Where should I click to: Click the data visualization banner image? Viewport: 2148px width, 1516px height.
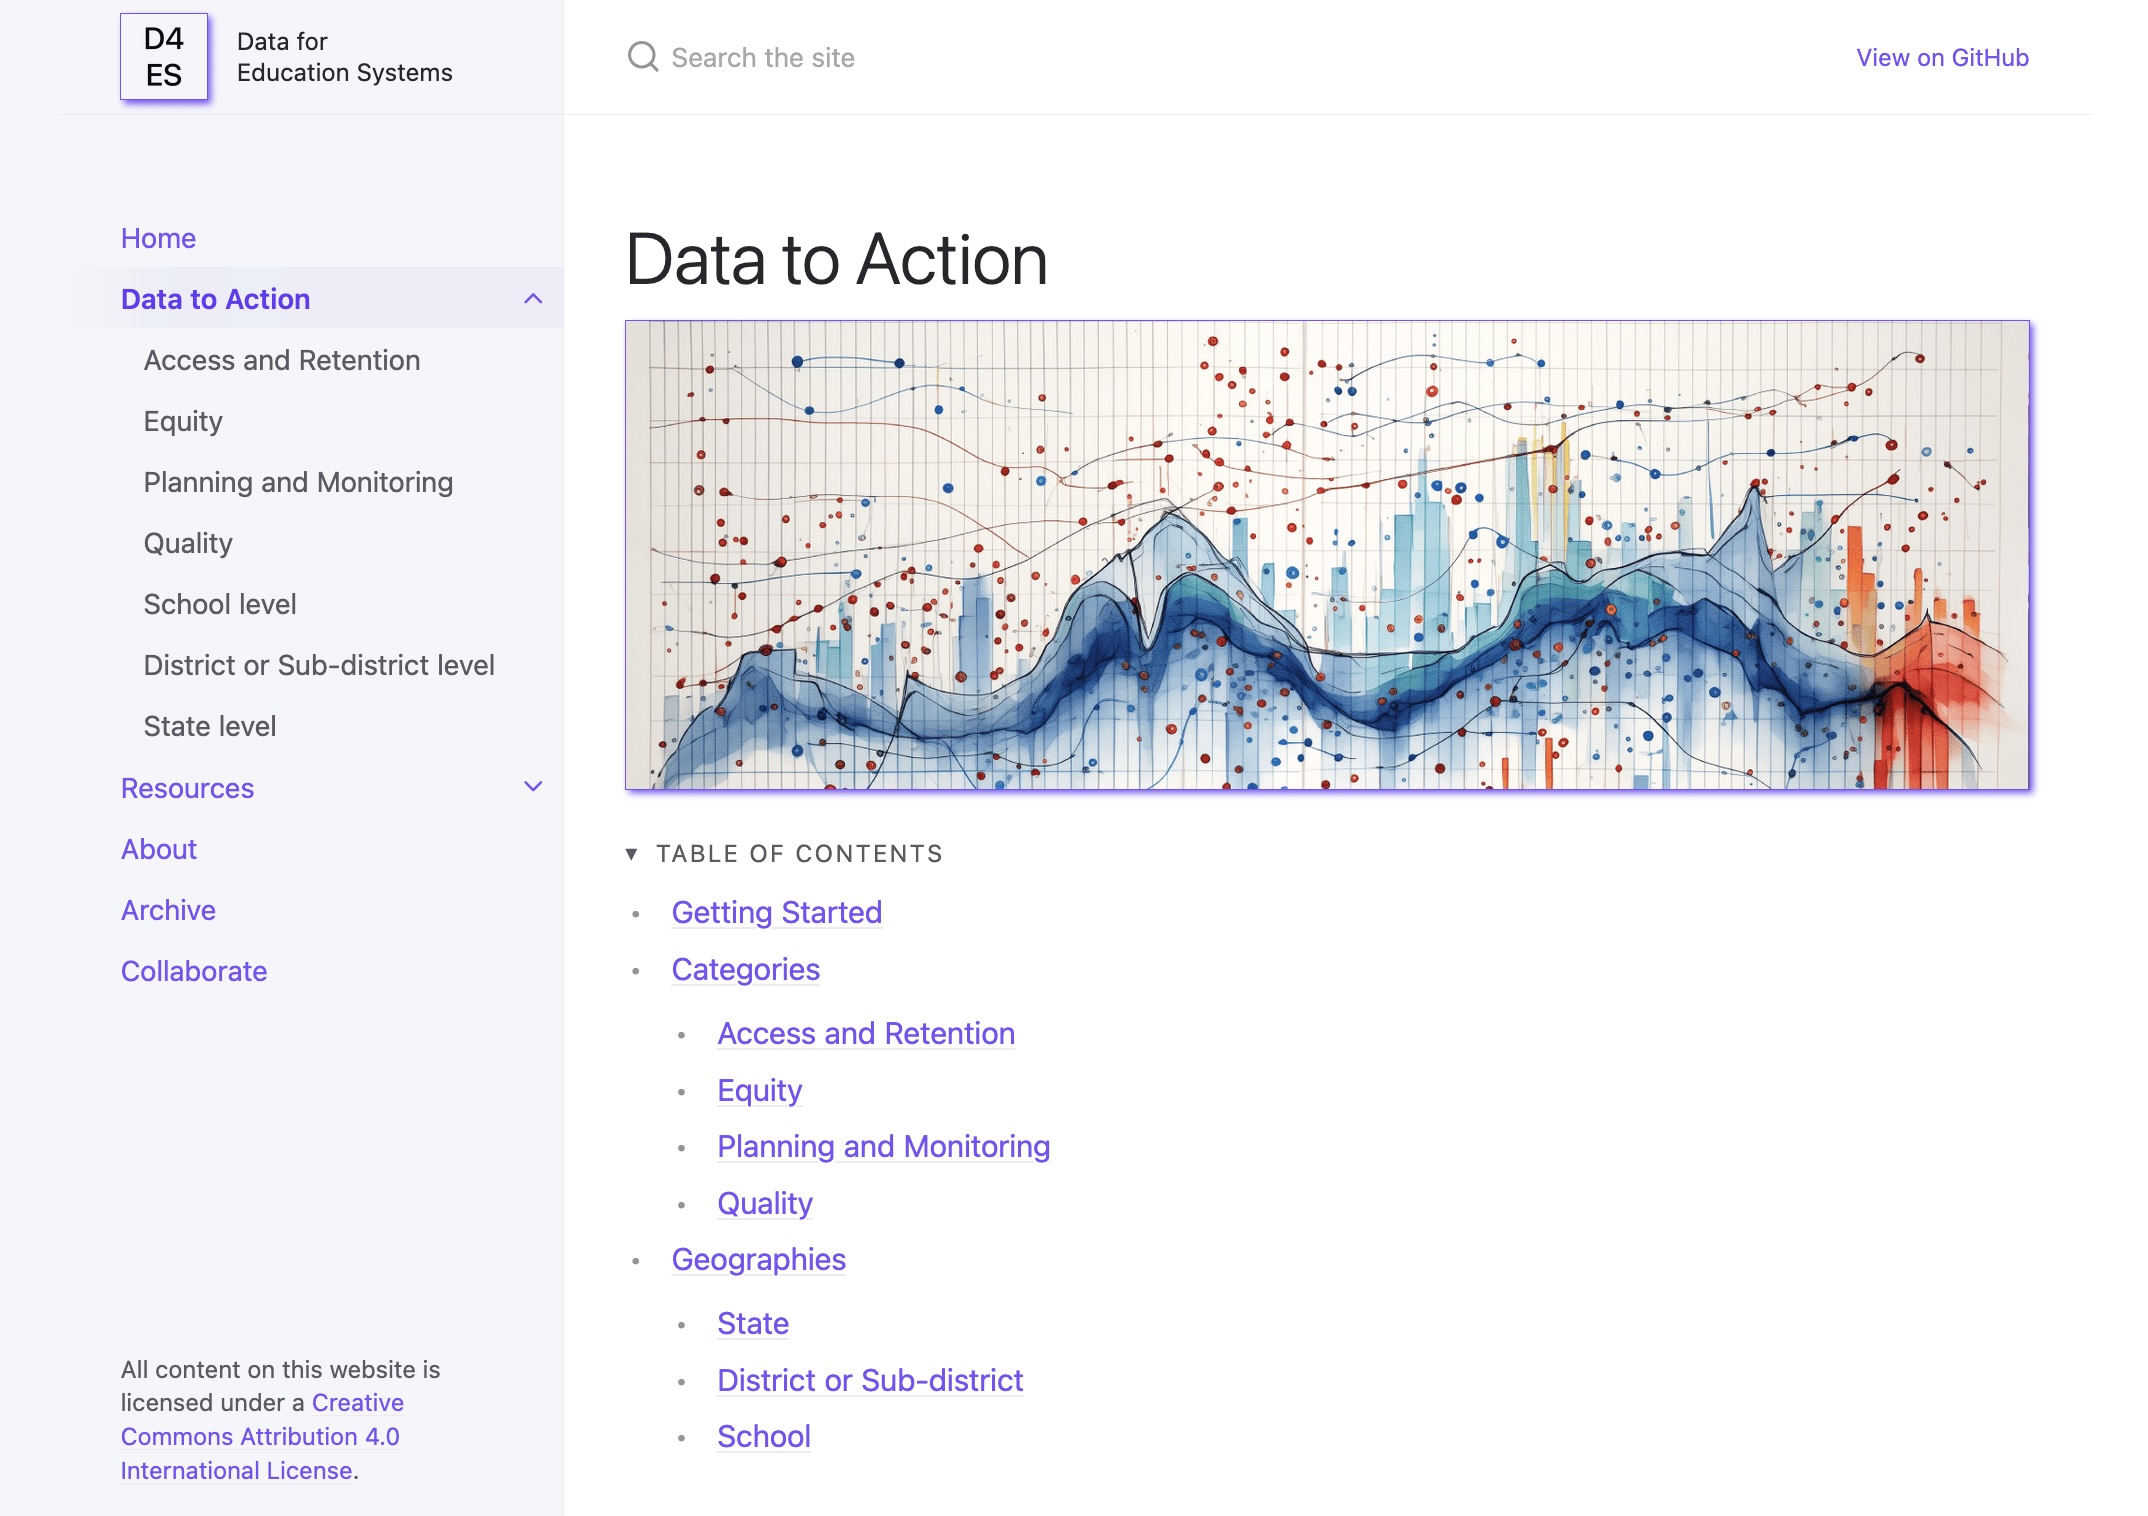click(x=1326, y=555)
